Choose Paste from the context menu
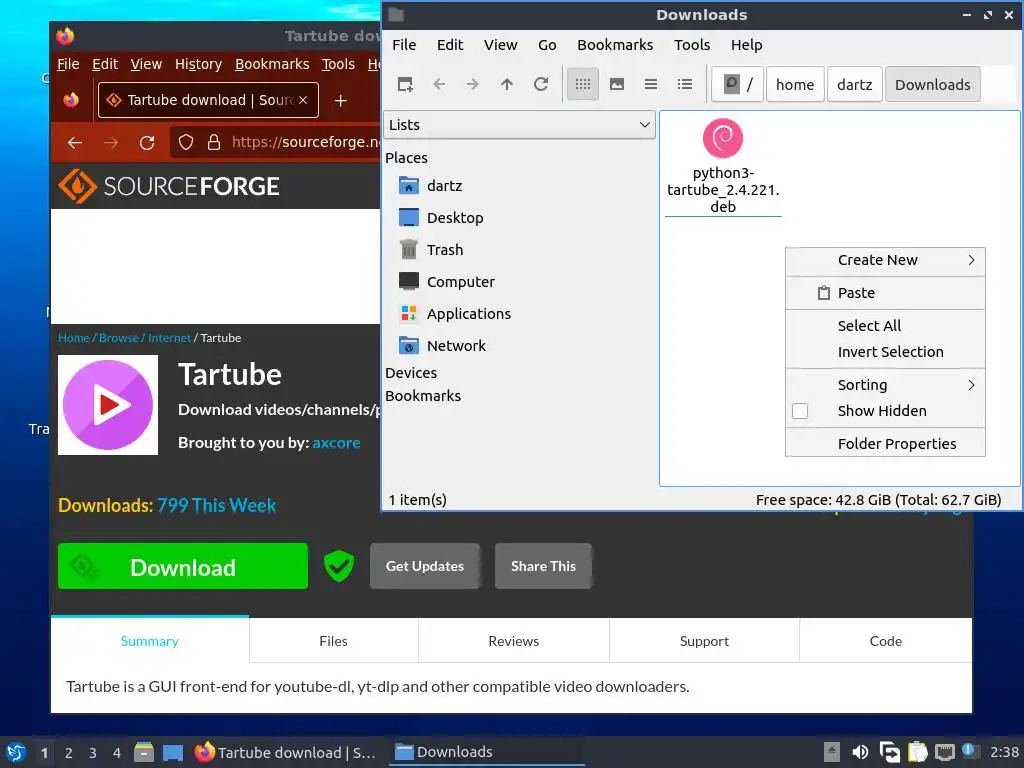Image resolution: width=1024 pixels, height=768 pixels. click(x=885, y=293)
